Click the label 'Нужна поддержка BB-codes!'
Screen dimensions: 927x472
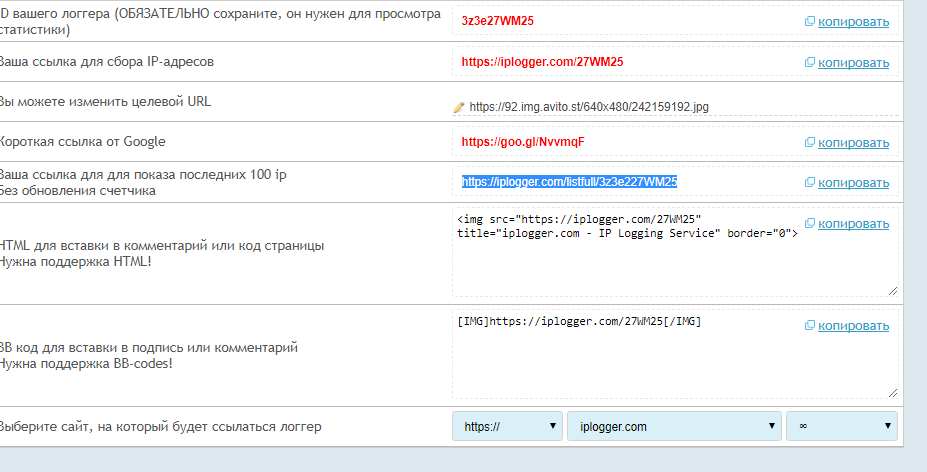[86, 364]
